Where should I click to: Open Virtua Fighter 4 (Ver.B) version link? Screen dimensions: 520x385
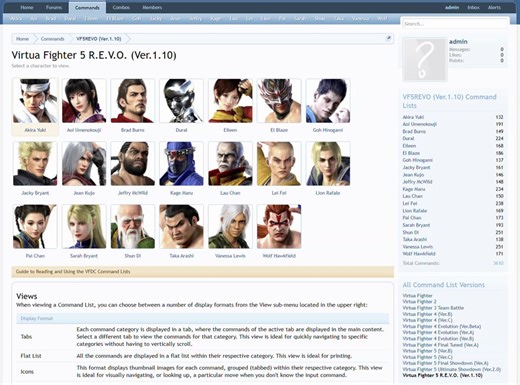pyautogui.click(x=427, y=314)
